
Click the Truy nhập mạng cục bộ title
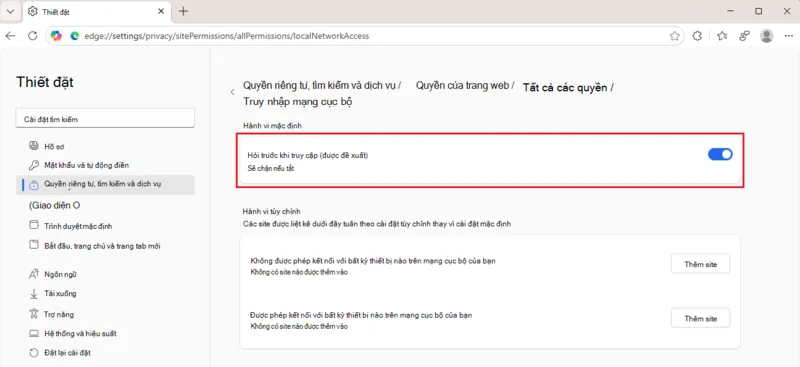pos(298,102)
